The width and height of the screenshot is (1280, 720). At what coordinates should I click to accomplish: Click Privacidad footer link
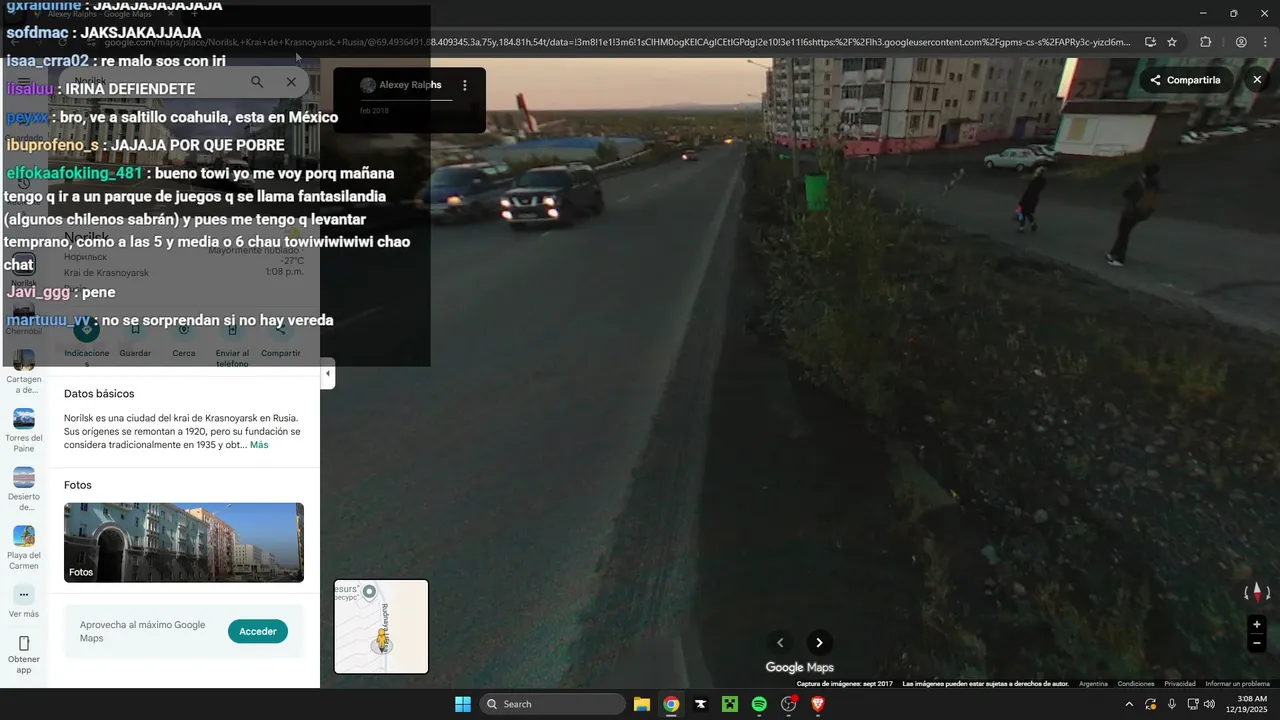(1180, 684)
